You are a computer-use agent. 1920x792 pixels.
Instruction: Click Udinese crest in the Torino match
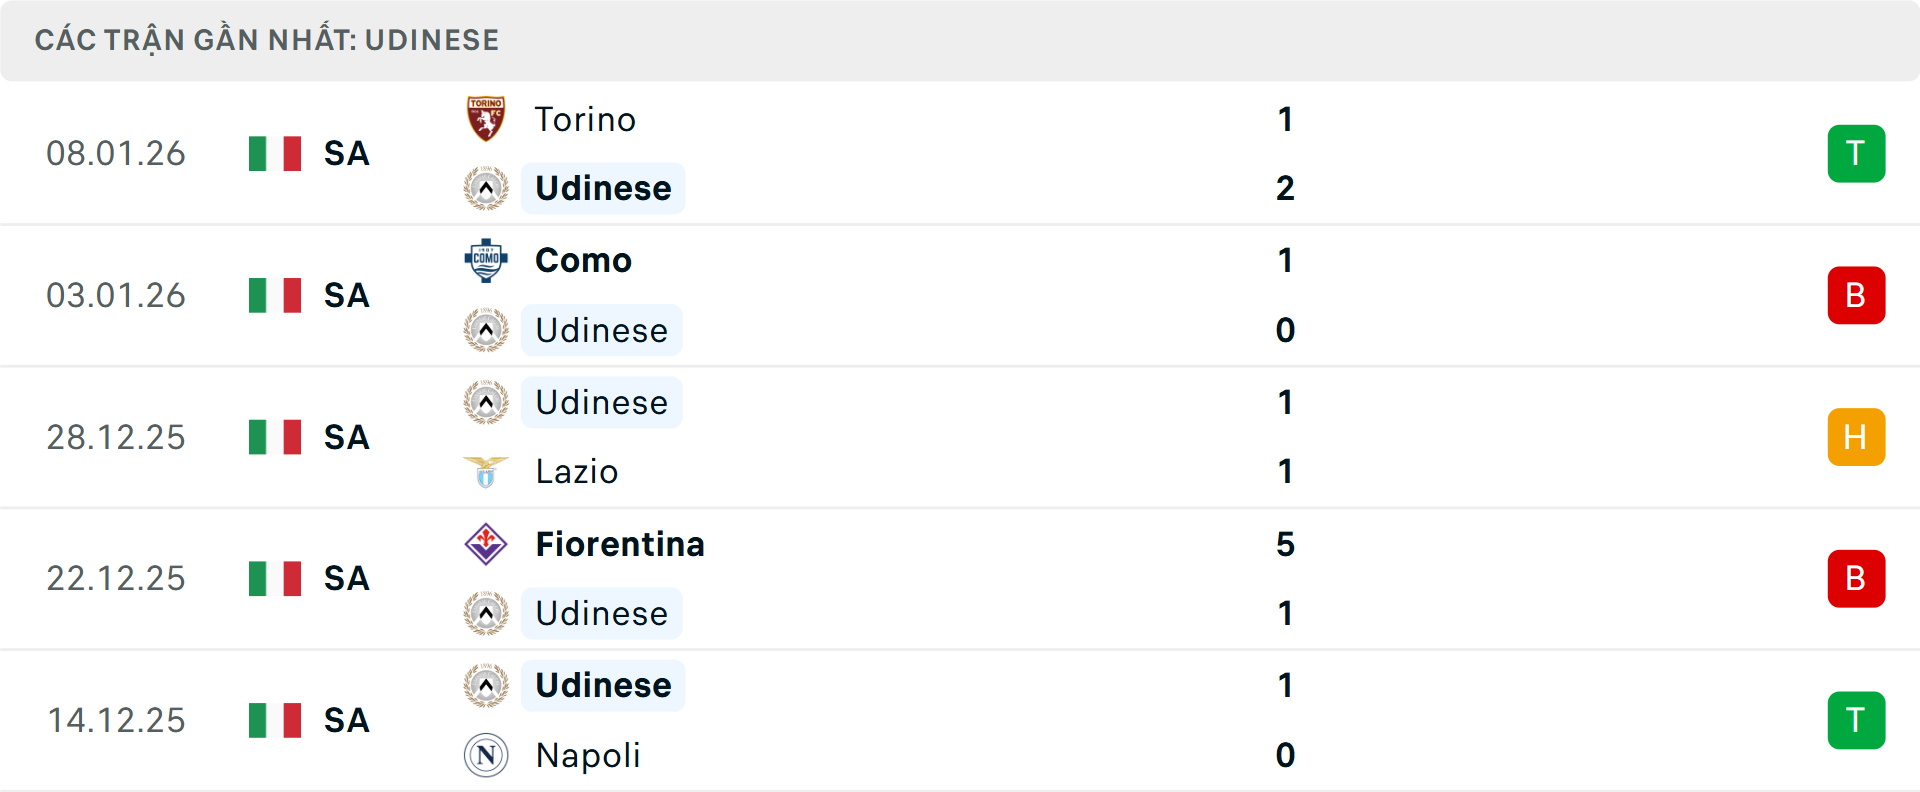[486, 188]
